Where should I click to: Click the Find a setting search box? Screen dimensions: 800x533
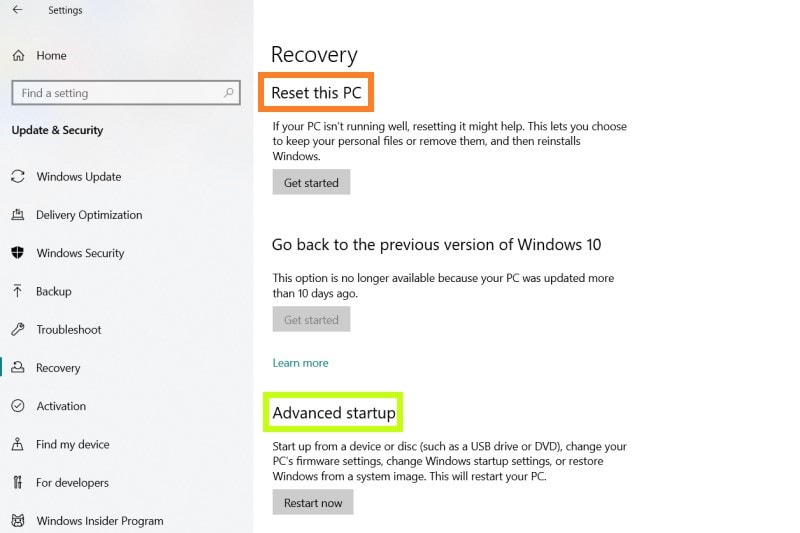[126, 93]
